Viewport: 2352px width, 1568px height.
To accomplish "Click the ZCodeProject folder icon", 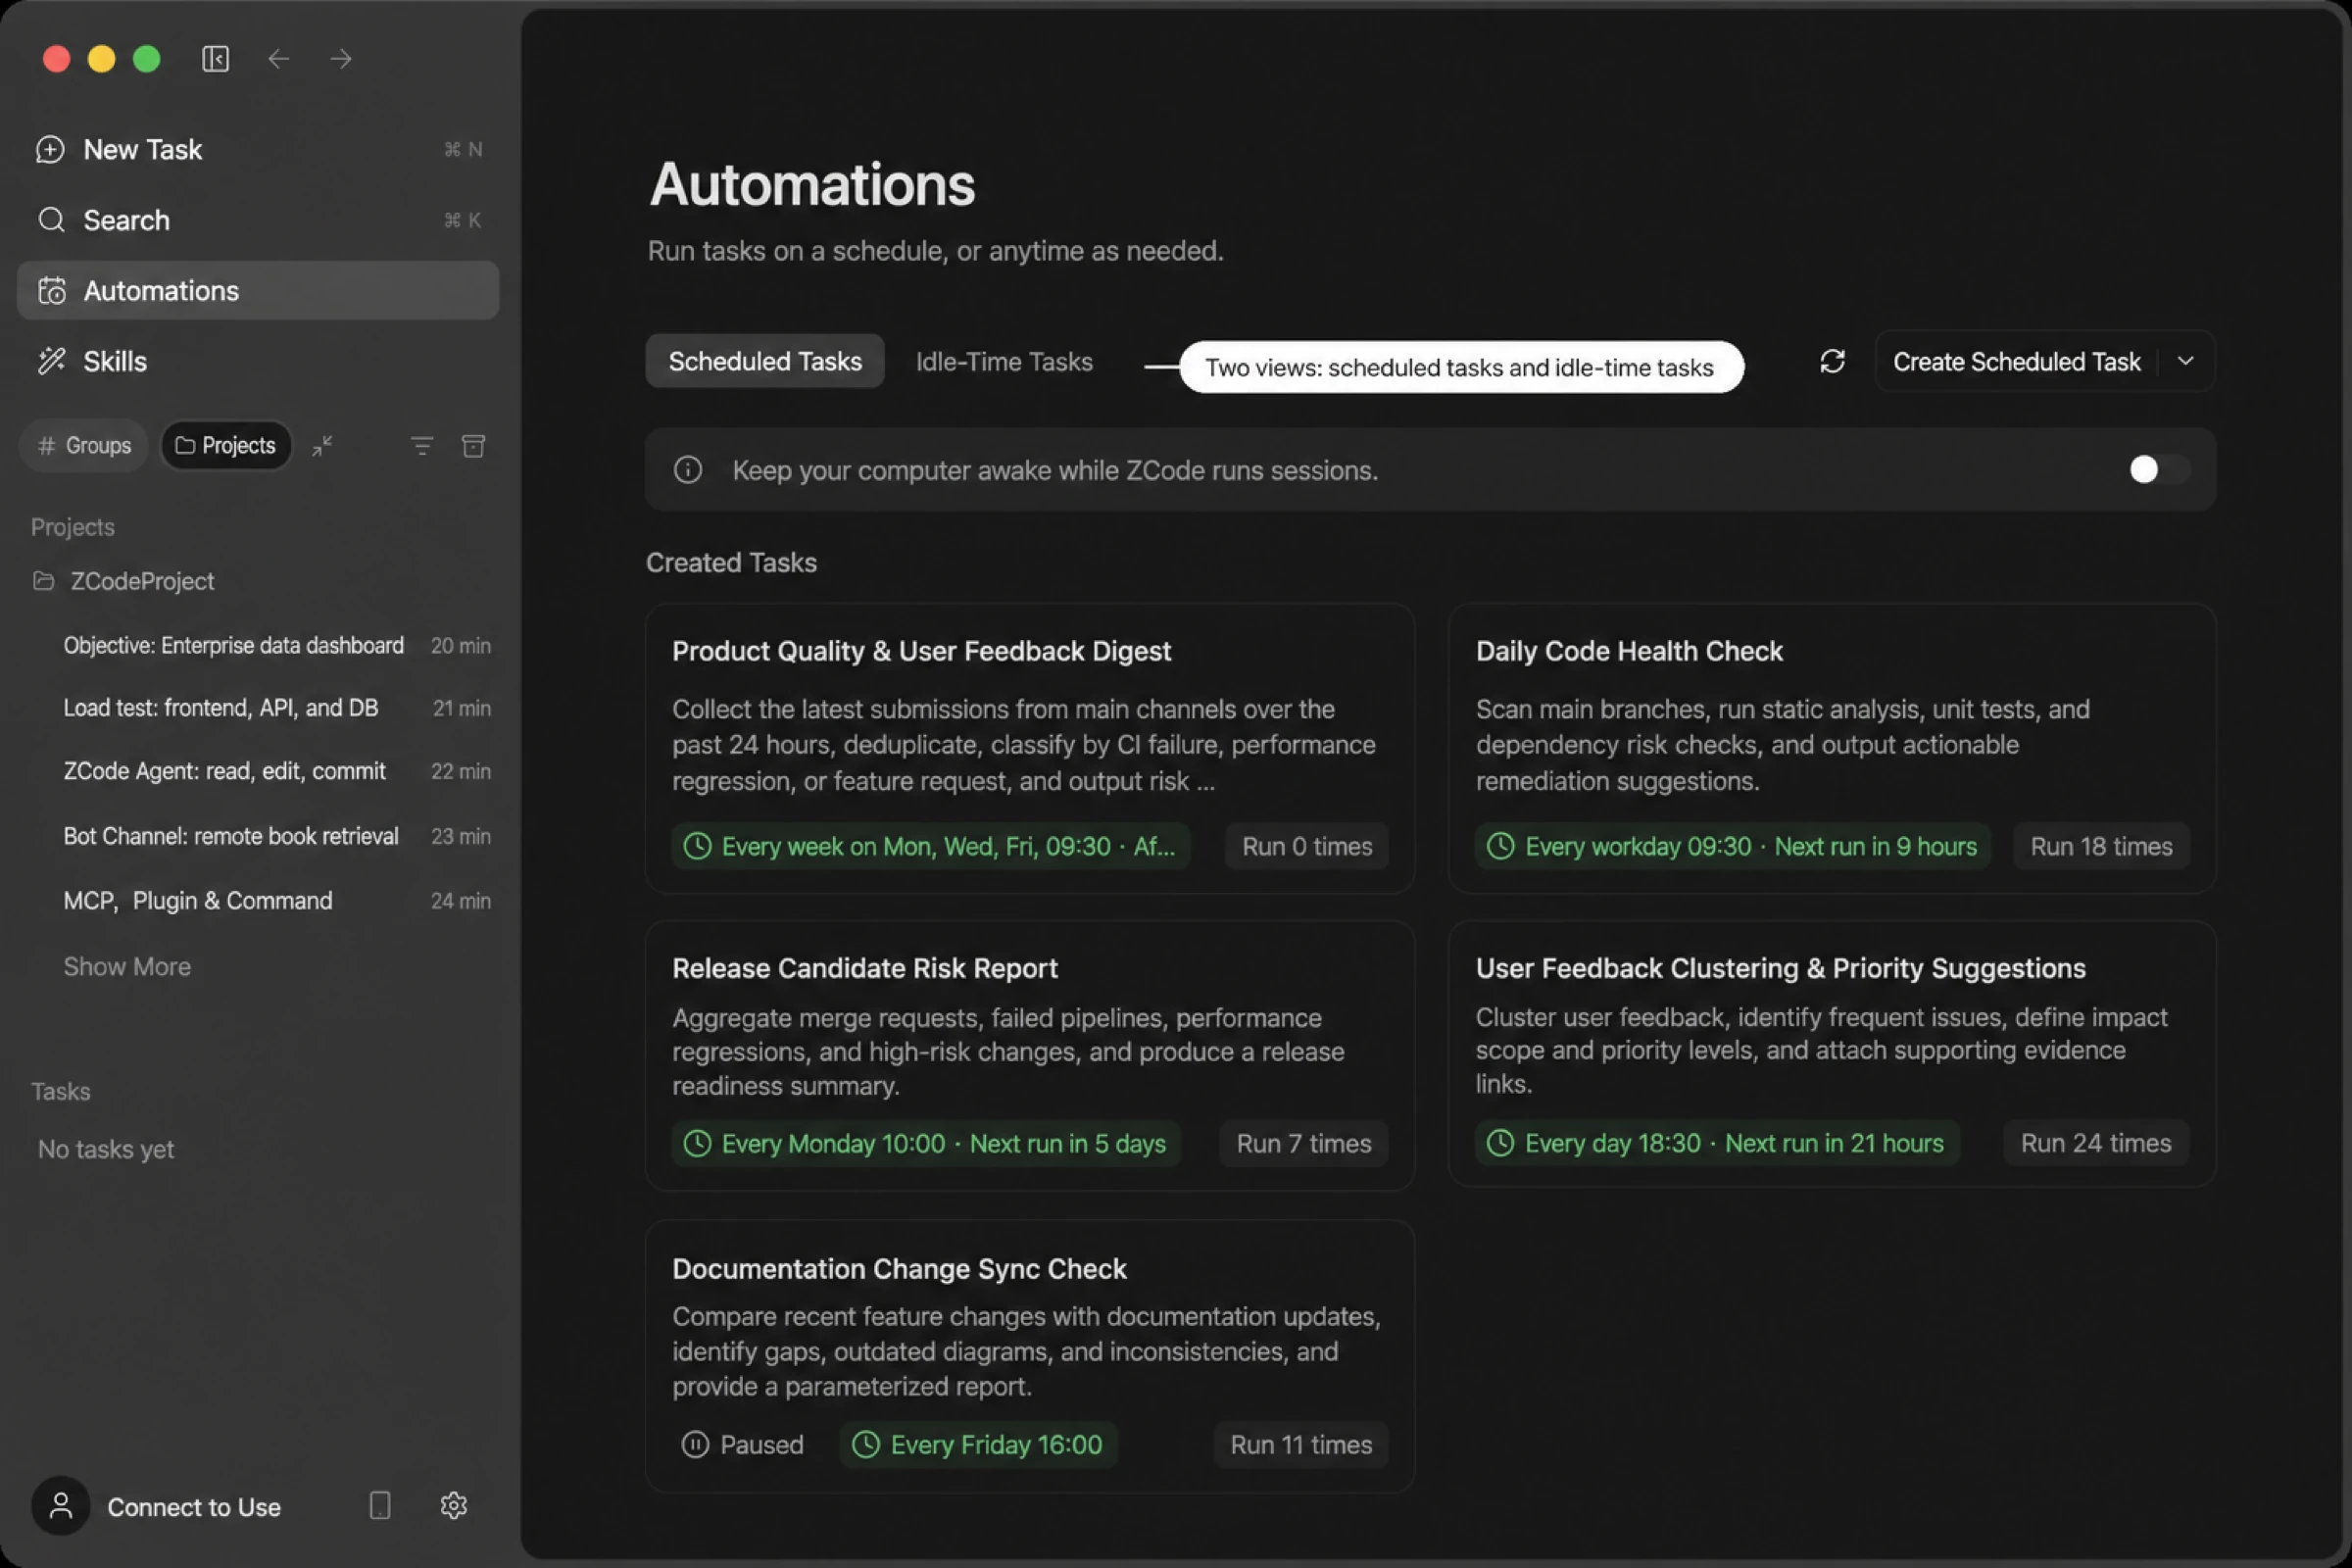I will [43, 581].
